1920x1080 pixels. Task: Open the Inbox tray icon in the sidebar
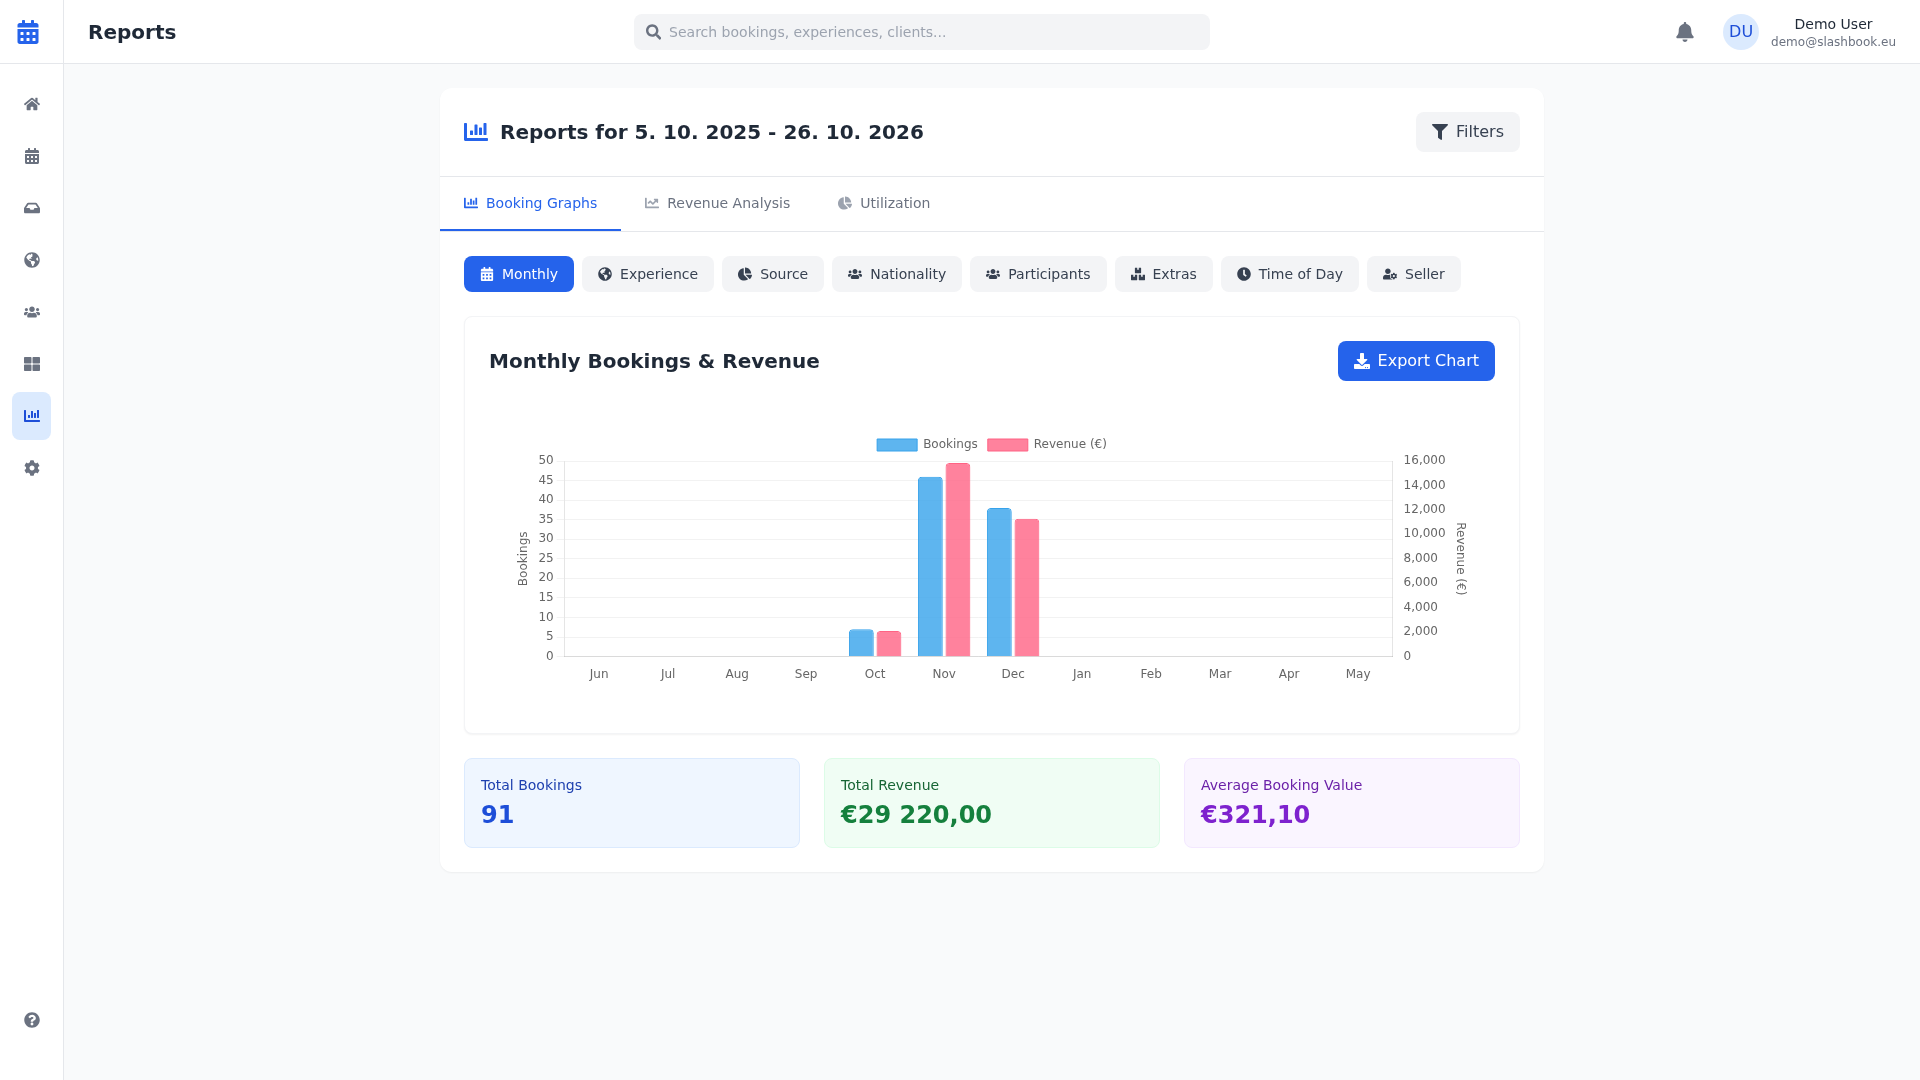click(x=31, y=208)
